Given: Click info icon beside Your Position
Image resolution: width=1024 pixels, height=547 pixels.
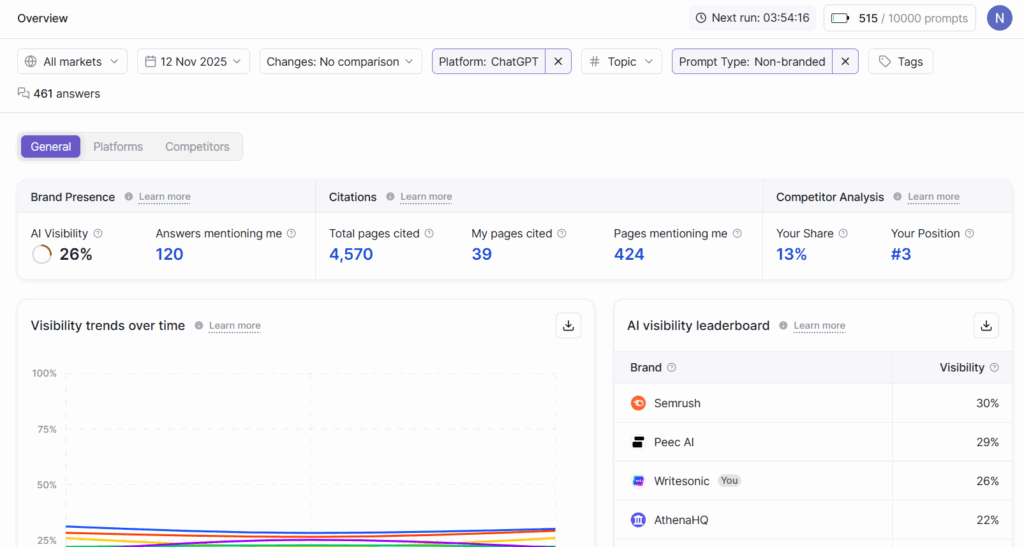Looking at the screenshot, I should [x=970, y=234].
